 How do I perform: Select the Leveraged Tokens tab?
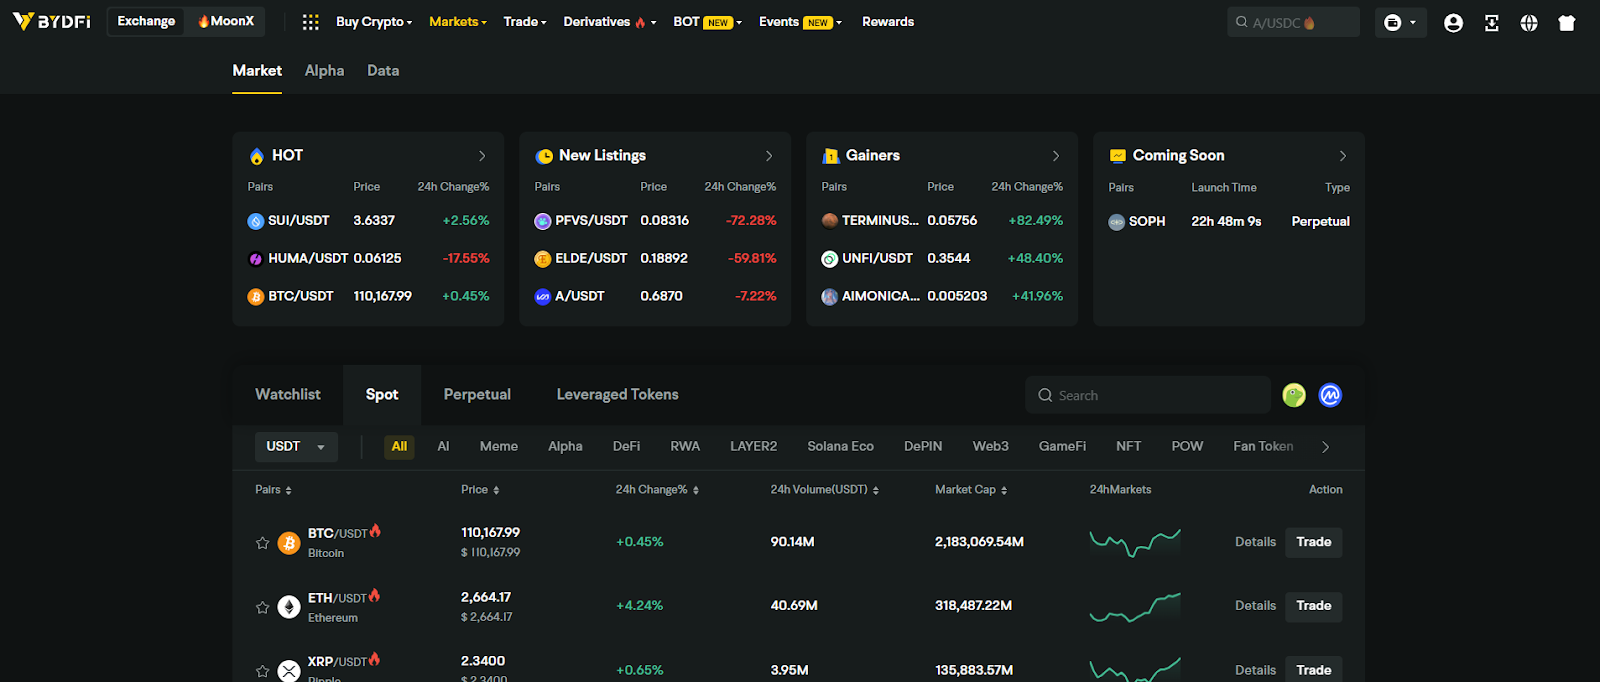click(x=618, y=395)
